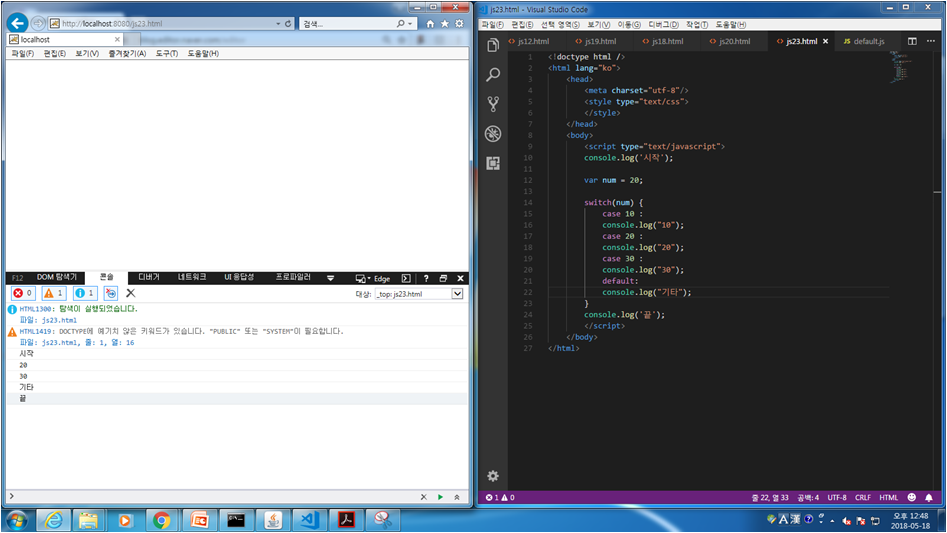This screenshot has width=947, height=533.
Task: Split the VS Code editor
Action: 912,41
